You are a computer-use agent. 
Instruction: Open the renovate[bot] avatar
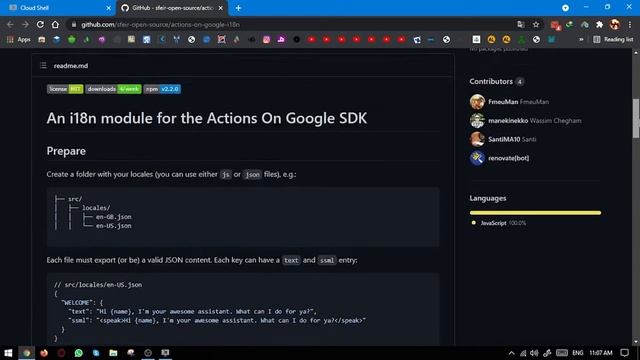477,158
